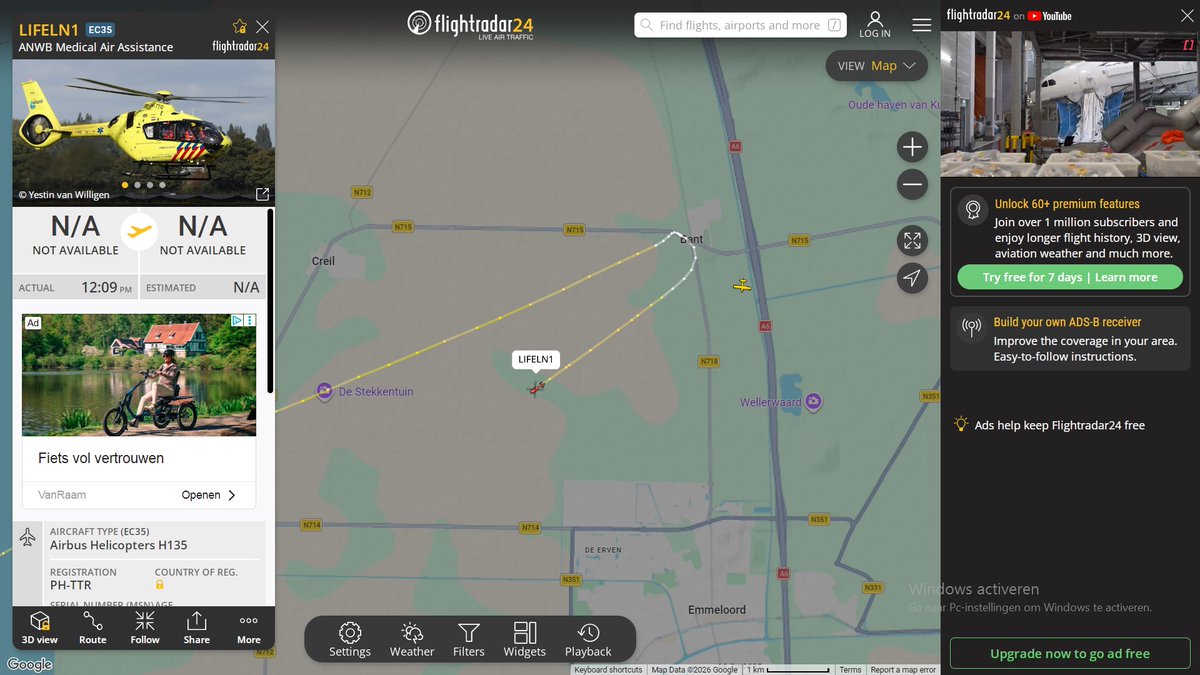Open map Terms link

click(x=850, y=670)
